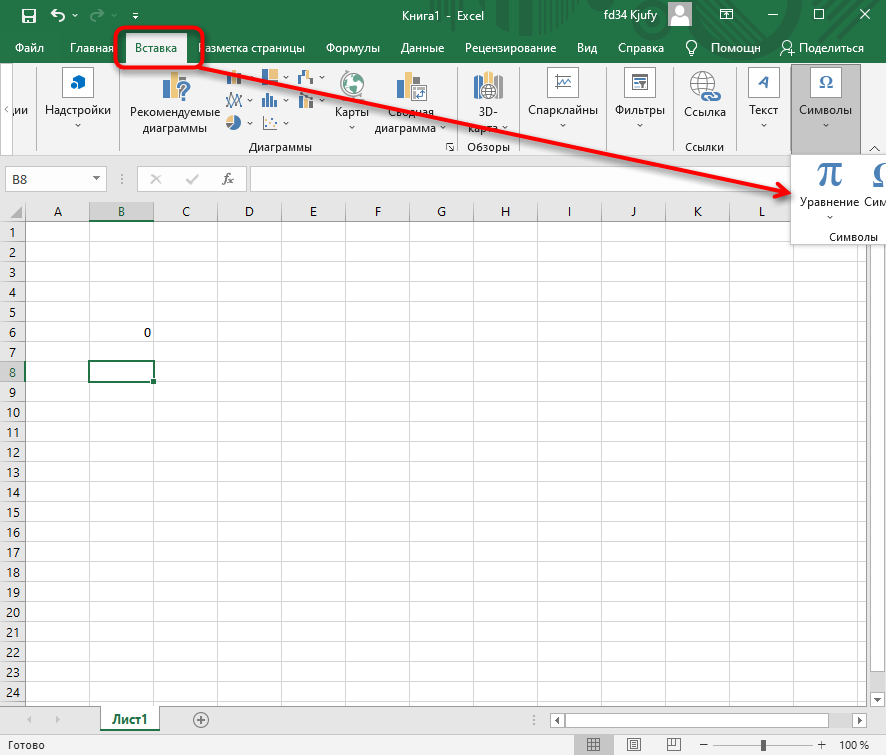Select the Лист1 sheet tab
Screen dimensions: 886x755
point(129,719)
